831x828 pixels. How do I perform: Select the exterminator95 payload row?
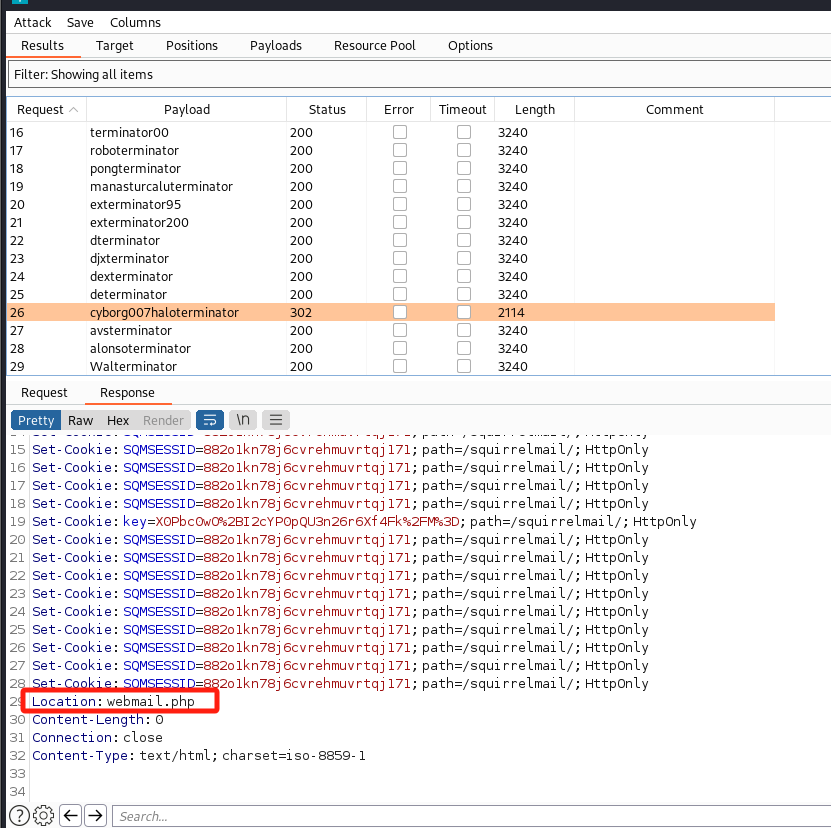(x=391, y=205)
